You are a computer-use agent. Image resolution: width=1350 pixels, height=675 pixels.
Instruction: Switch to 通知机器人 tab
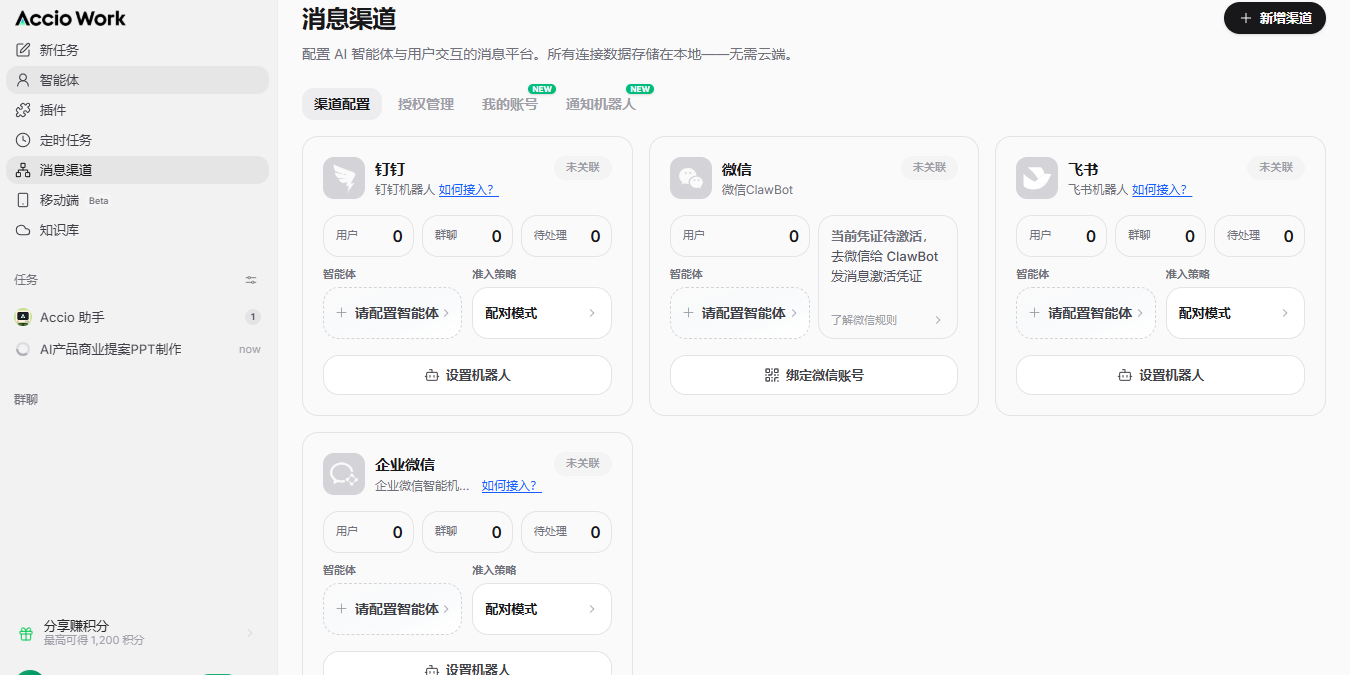[600, 104]
